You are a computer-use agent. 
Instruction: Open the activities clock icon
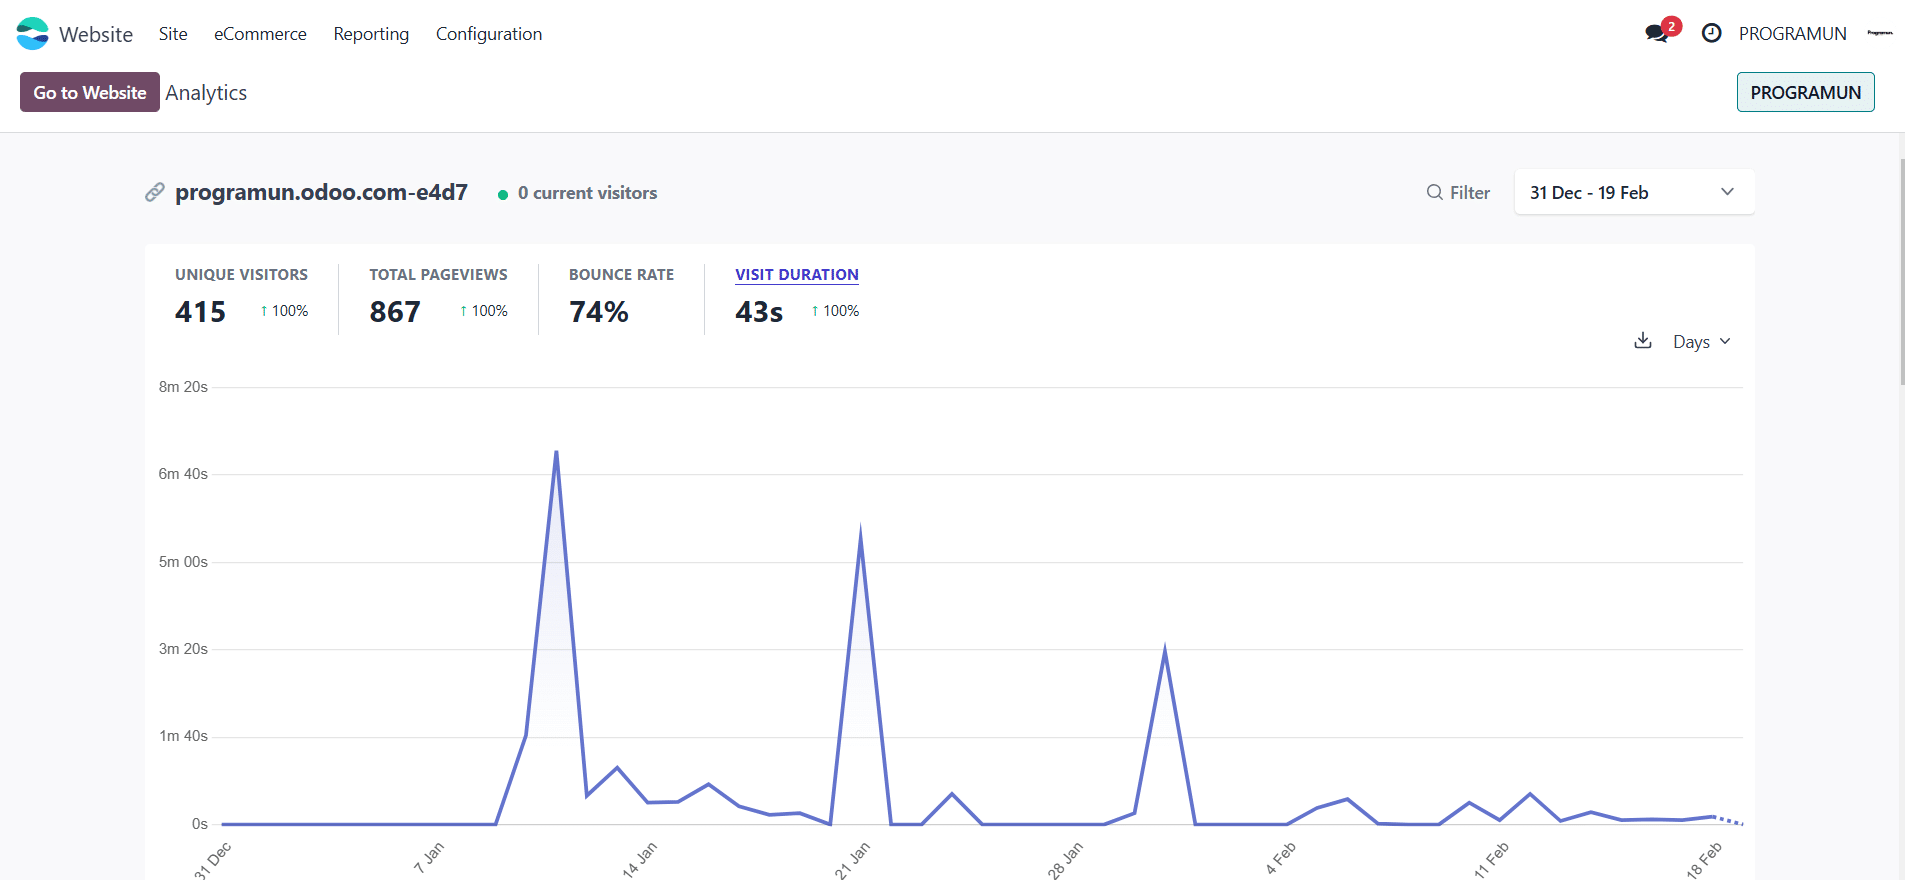[x=1711, y=34]
